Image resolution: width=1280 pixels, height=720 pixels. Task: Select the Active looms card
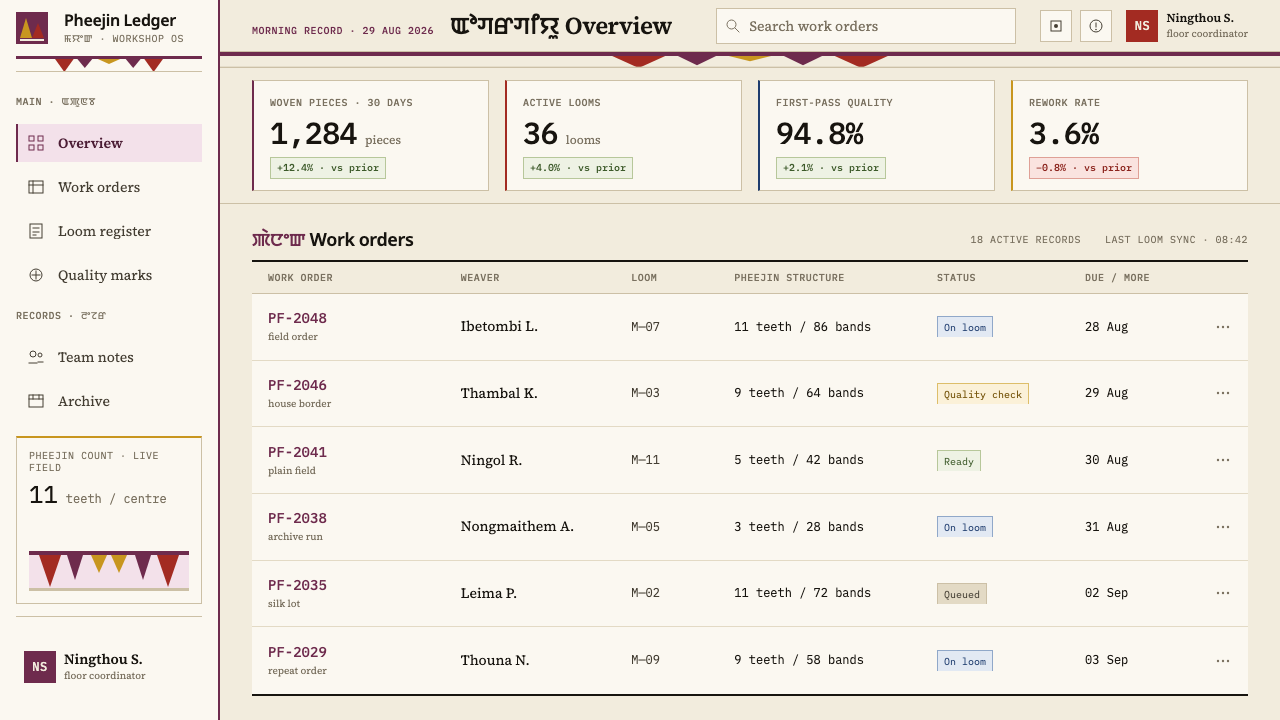coord(623,135)
